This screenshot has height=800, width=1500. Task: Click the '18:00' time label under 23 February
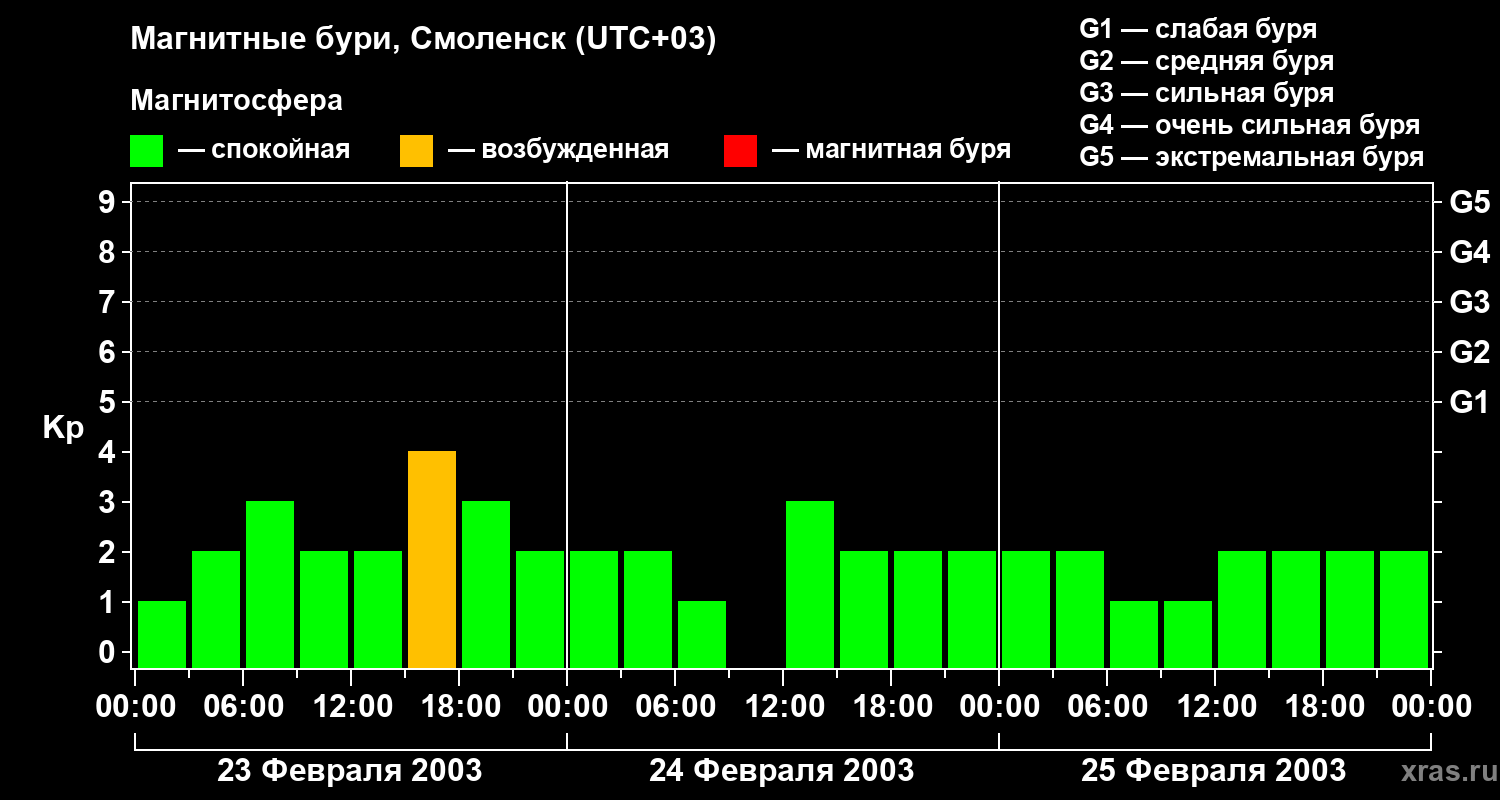[459, 707]
